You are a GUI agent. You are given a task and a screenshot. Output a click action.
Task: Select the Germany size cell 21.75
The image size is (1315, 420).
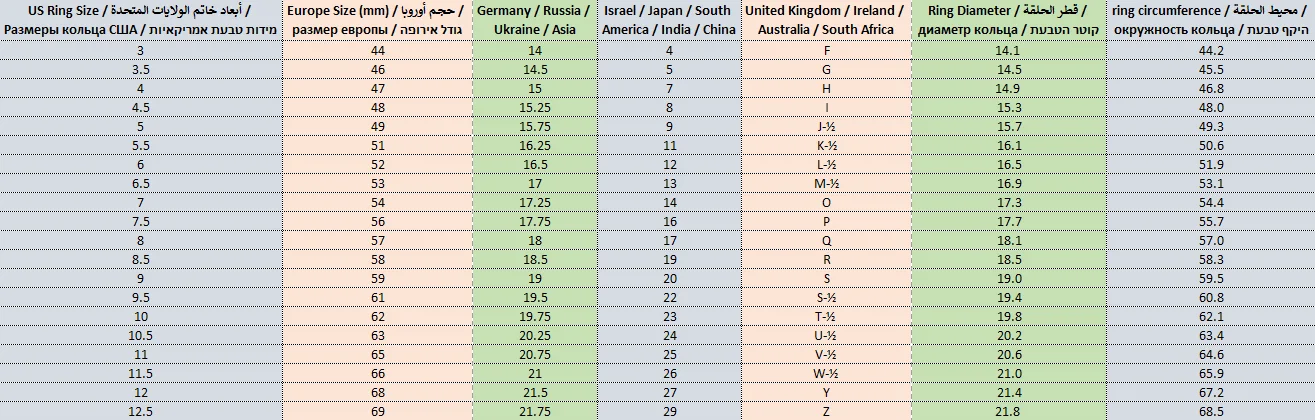pyautogui.click(x=534, y=411)
